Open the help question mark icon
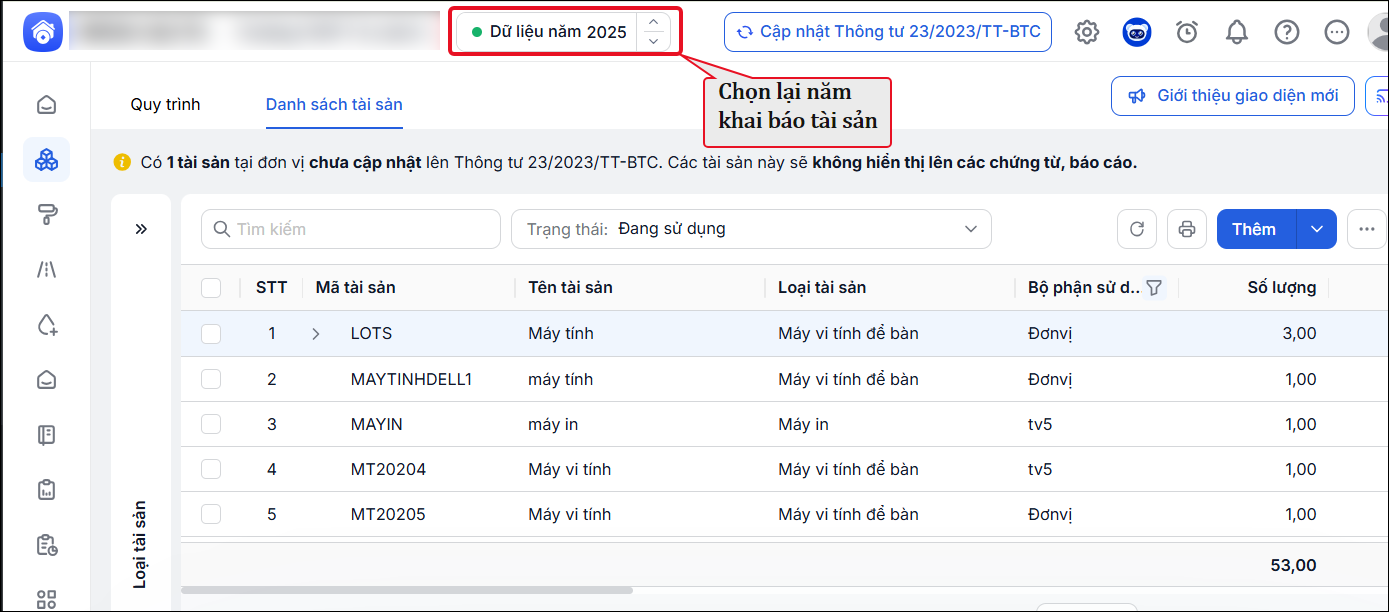Viewport: 1389px width, 612px height. pyautogui.click(x=1287, y=32)
